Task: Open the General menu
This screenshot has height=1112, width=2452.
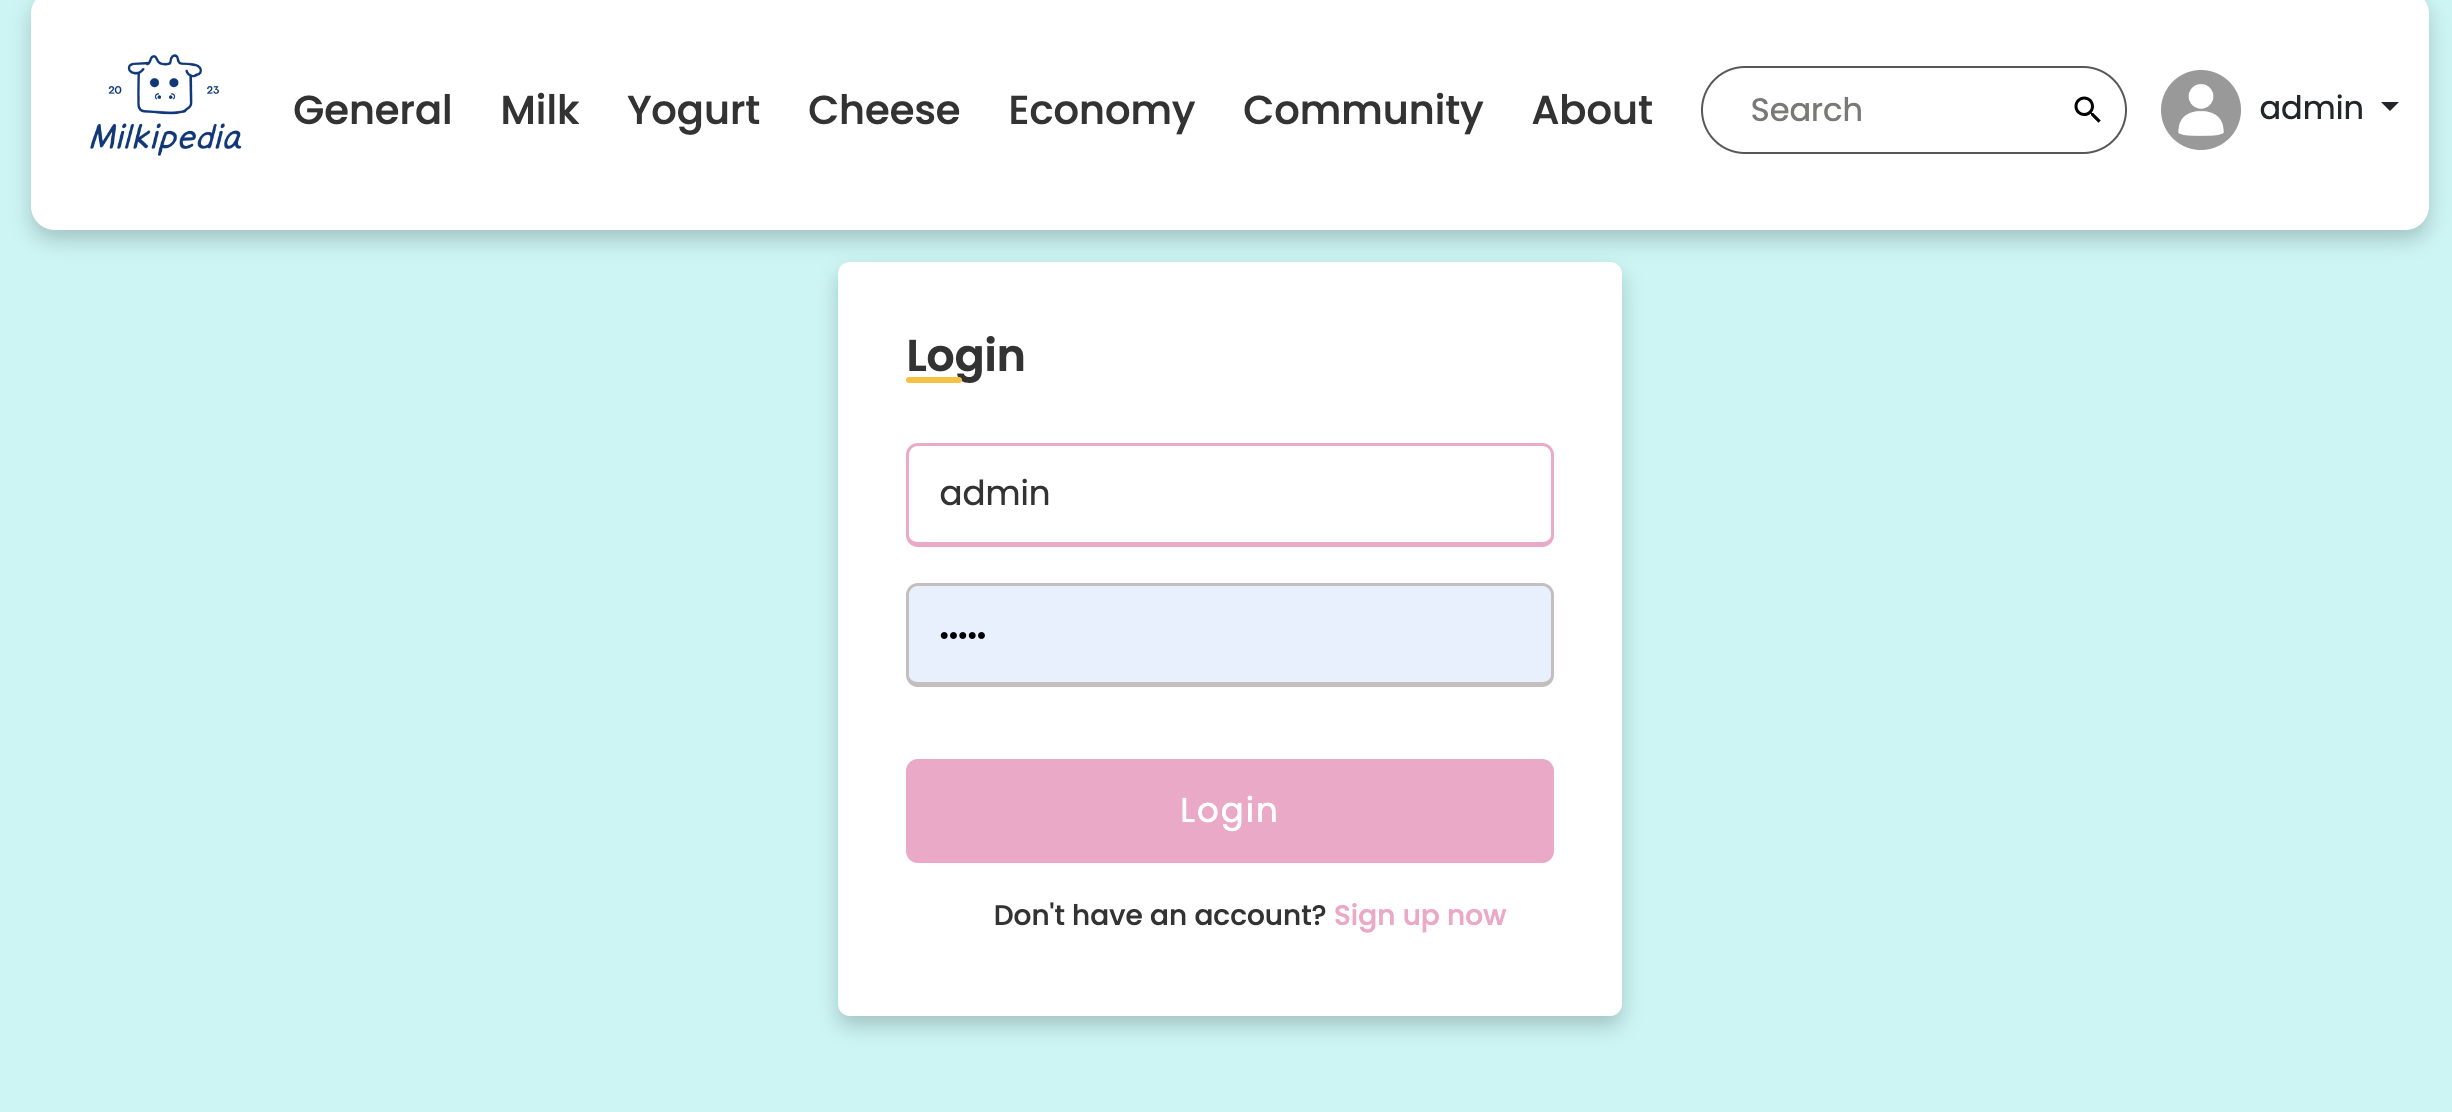Action: pyautogui.click(x=372, y=110)
